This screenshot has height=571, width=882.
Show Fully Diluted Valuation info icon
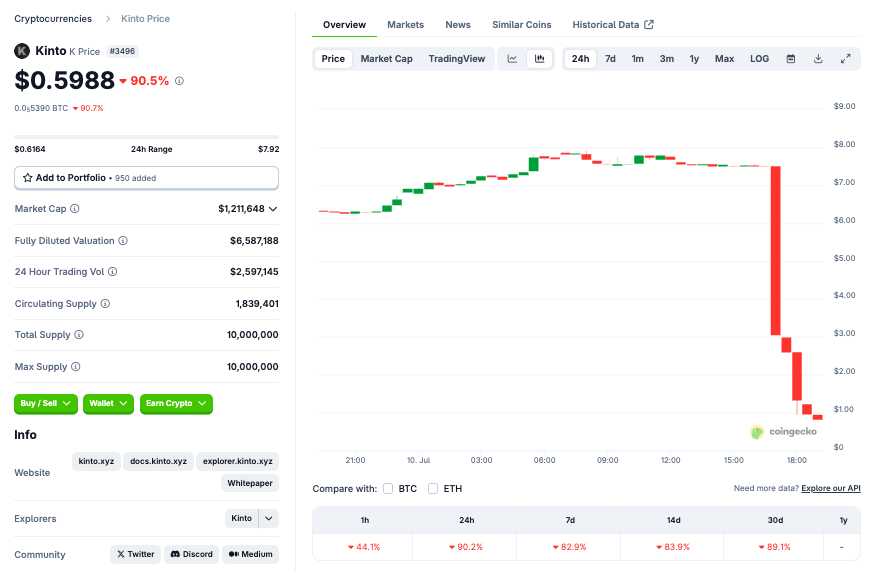tap(123, 241)
